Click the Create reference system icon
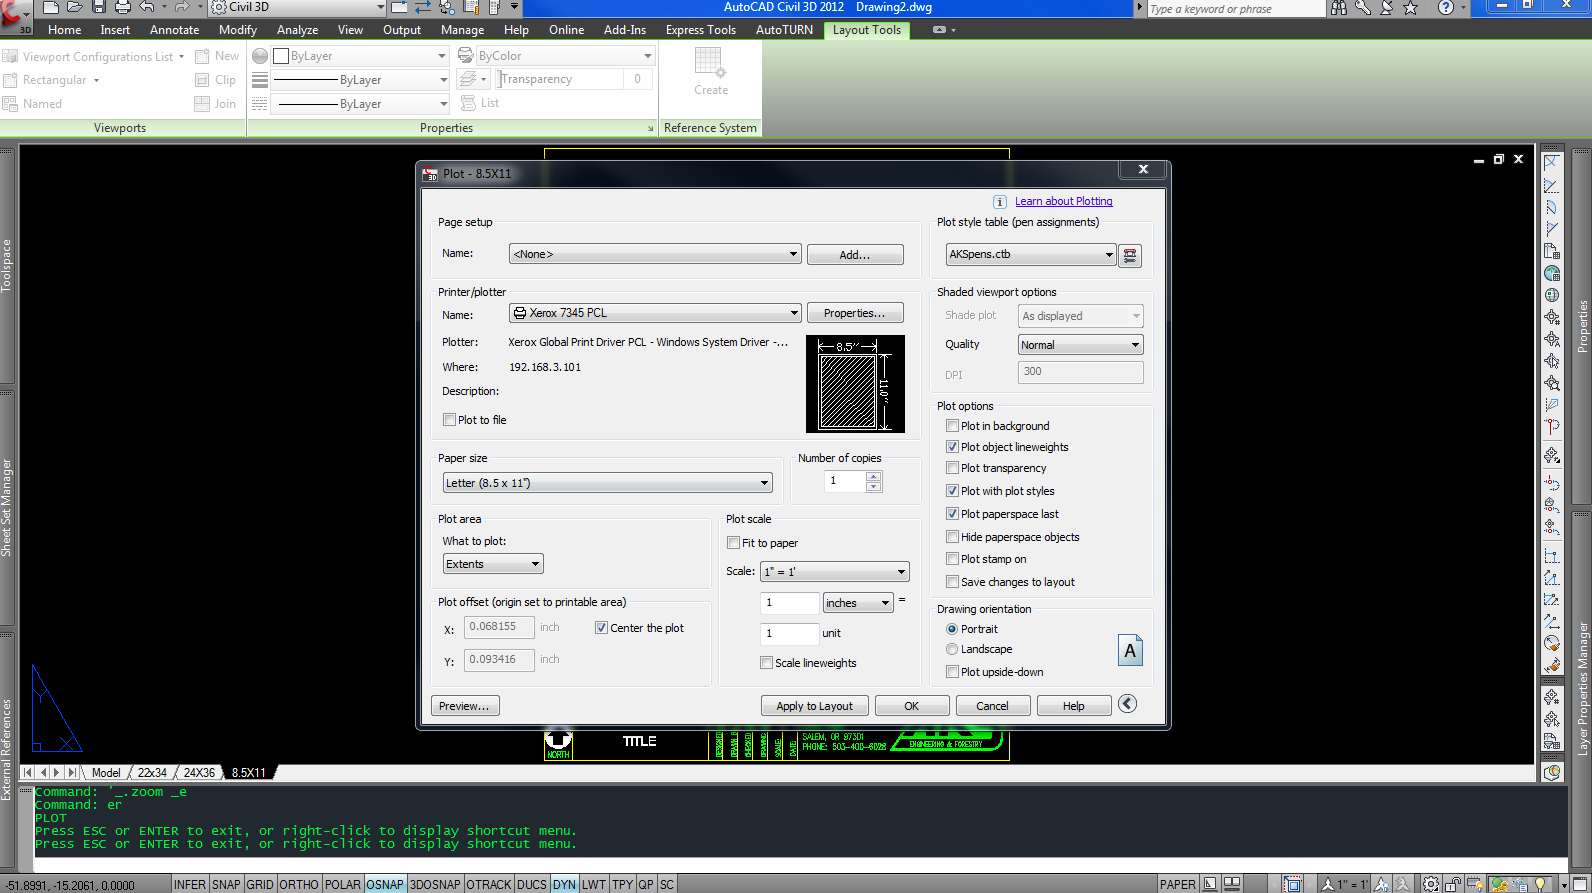The width and height of the screenshot is (1592, 893). tap(710, 64)
